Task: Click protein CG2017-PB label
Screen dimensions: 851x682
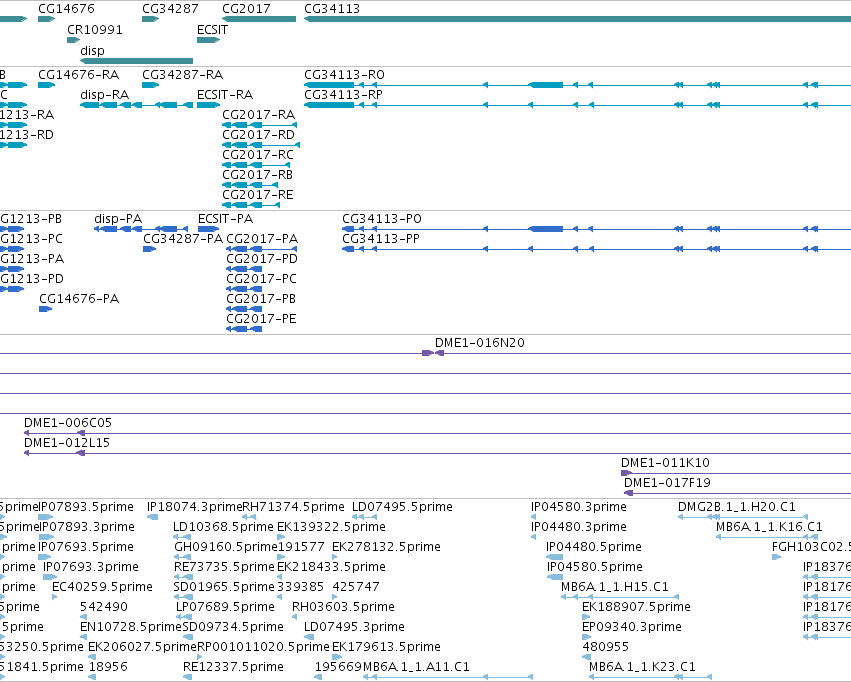Action: click(261, 299)
